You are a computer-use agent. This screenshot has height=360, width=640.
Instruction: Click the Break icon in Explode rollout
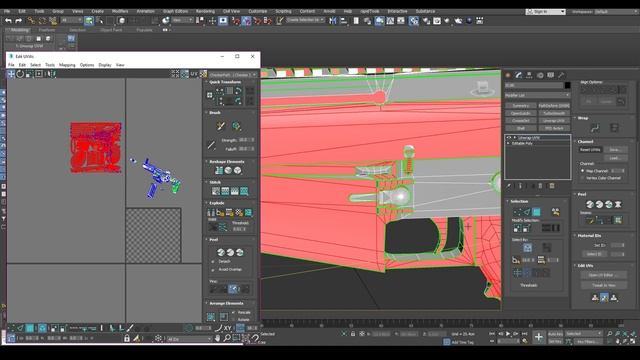[211, 212]
